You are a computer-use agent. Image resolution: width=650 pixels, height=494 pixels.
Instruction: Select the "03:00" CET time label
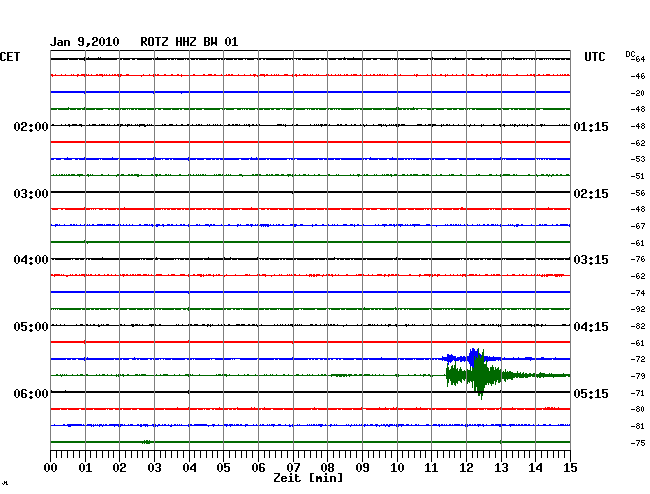click(31, 194)
